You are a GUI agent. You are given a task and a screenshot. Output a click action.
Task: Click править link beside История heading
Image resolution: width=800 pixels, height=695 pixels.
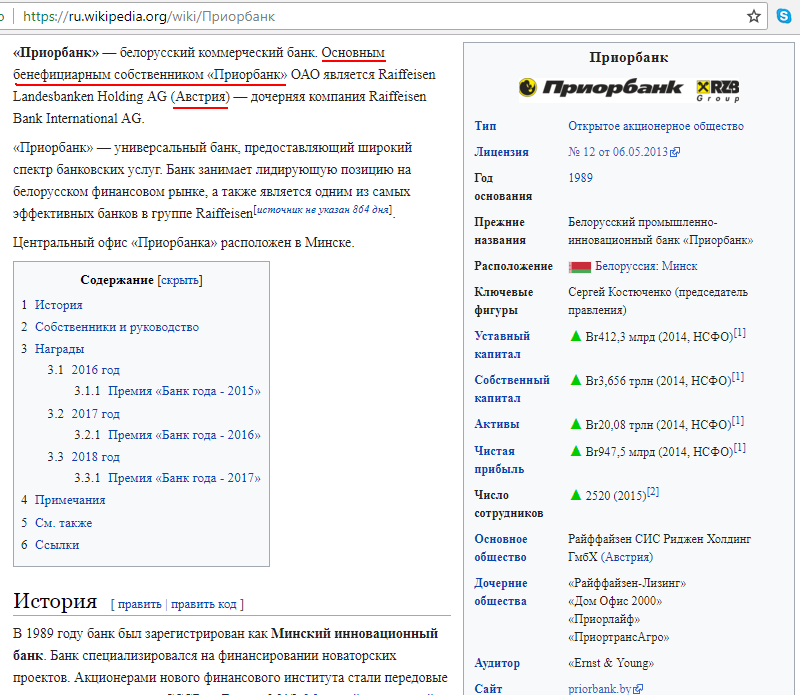(x=139, y=604)
